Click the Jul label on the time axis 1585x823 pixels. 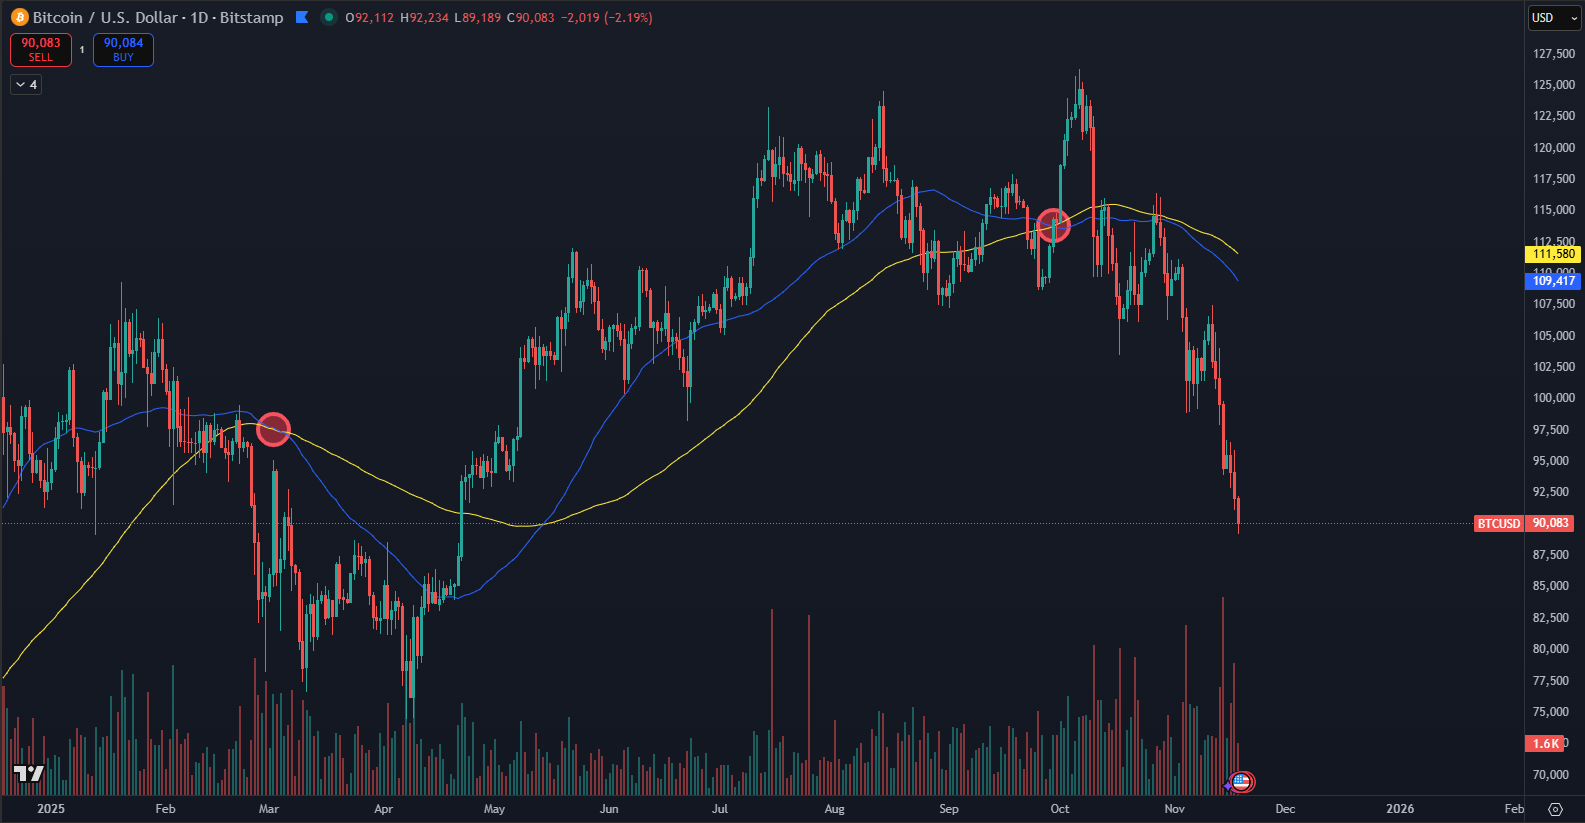[719, 809]
